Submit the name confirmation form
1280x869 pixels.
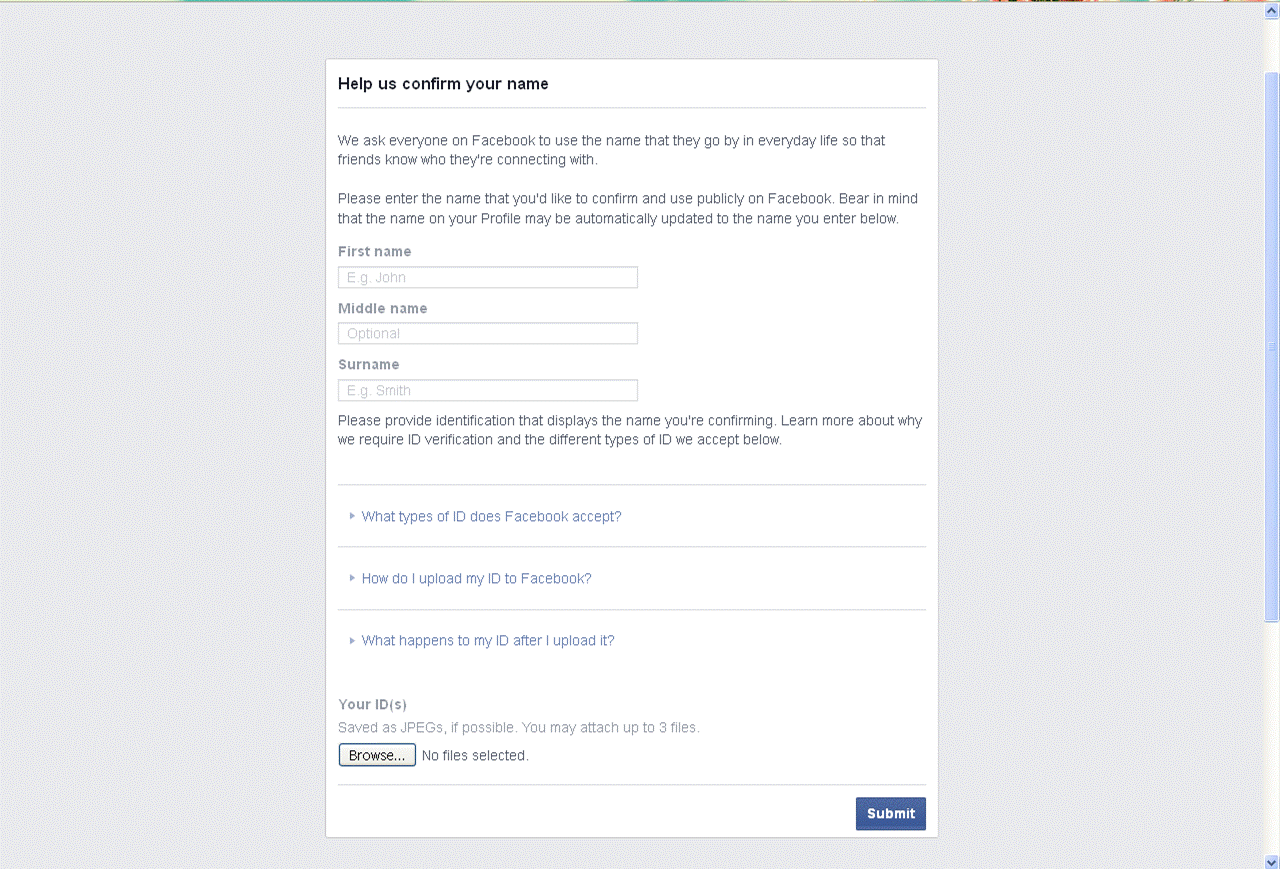pyautogui.click(x=890, y=813)
